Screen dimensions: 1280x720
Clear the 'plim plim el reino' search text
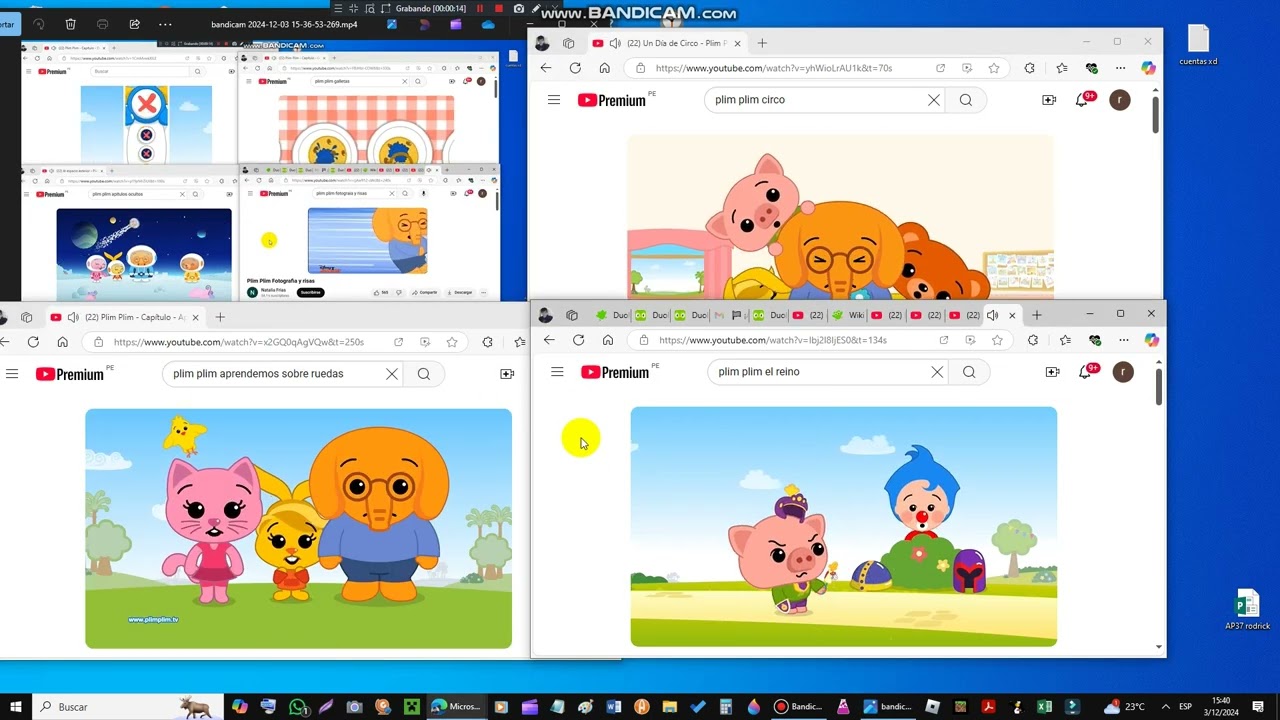tap(937, 372)
